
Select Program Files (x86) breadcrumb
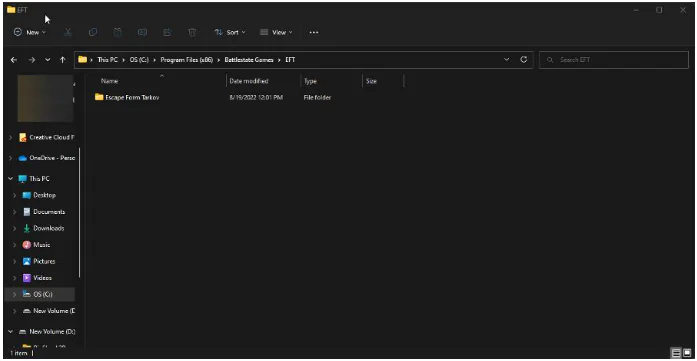coord(187,60)
